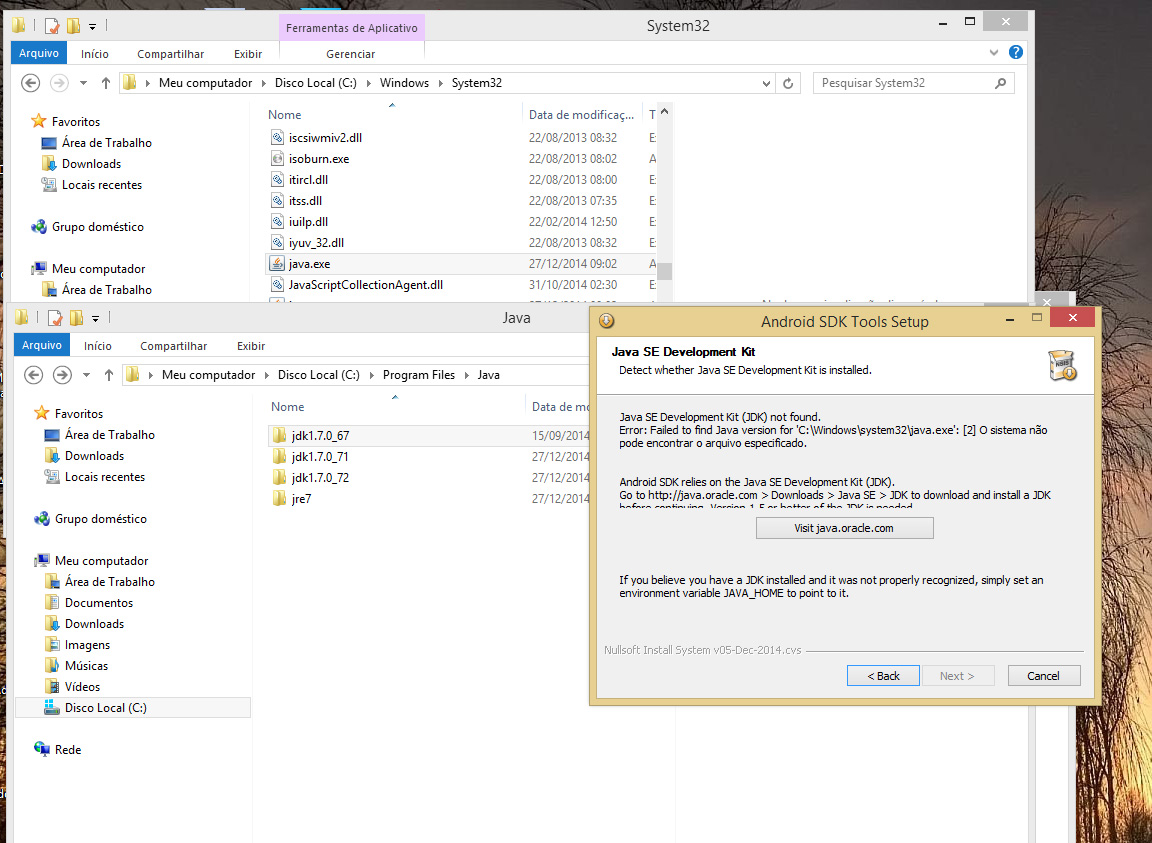Click the isoburn.exe icon in System32
1152x843 pixels.
point(277,159)
